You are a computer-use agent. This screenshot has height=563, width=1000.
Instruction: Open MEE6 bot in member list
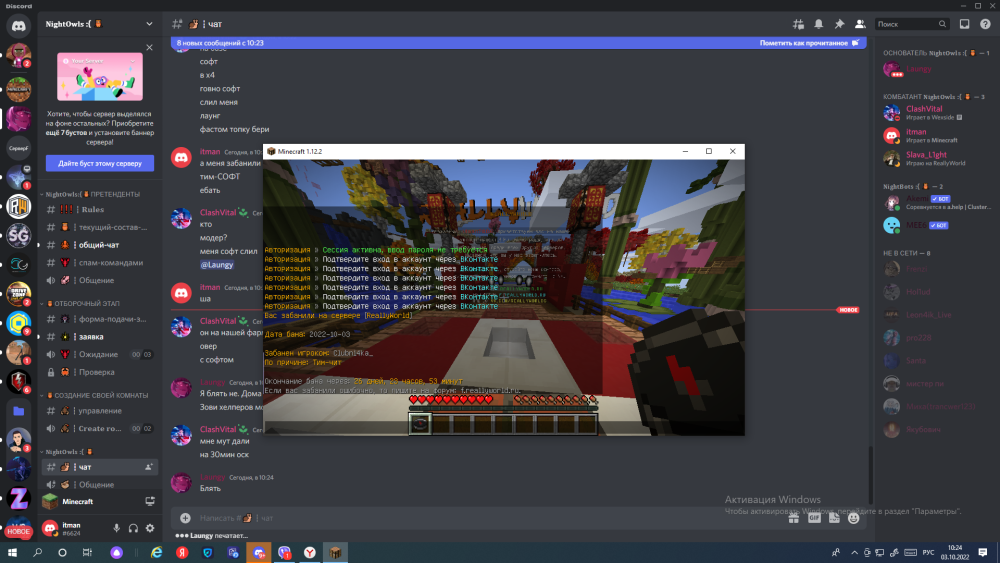936,225
